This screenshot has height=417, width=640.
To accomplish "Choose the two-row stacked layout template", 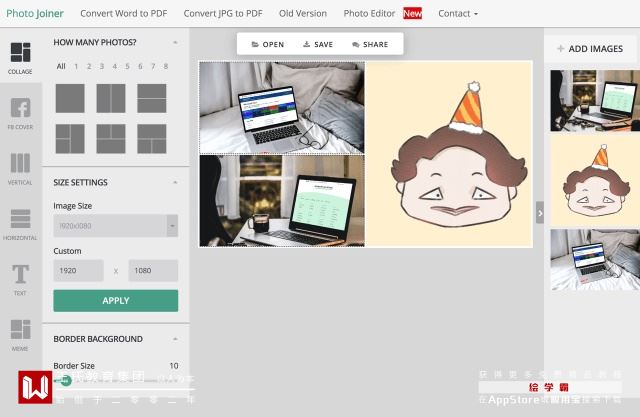I will [152, 98].
